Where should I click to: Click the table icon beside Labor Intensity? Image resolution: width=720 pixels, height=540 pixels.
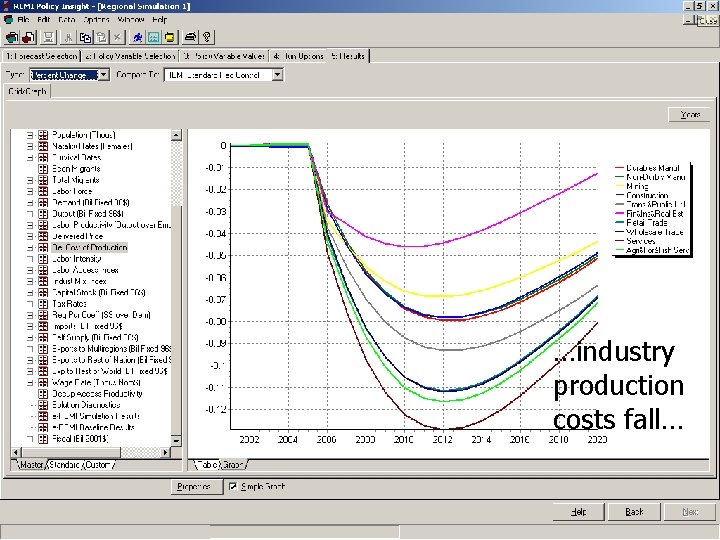pyautogui.click(x=43, y=259)
